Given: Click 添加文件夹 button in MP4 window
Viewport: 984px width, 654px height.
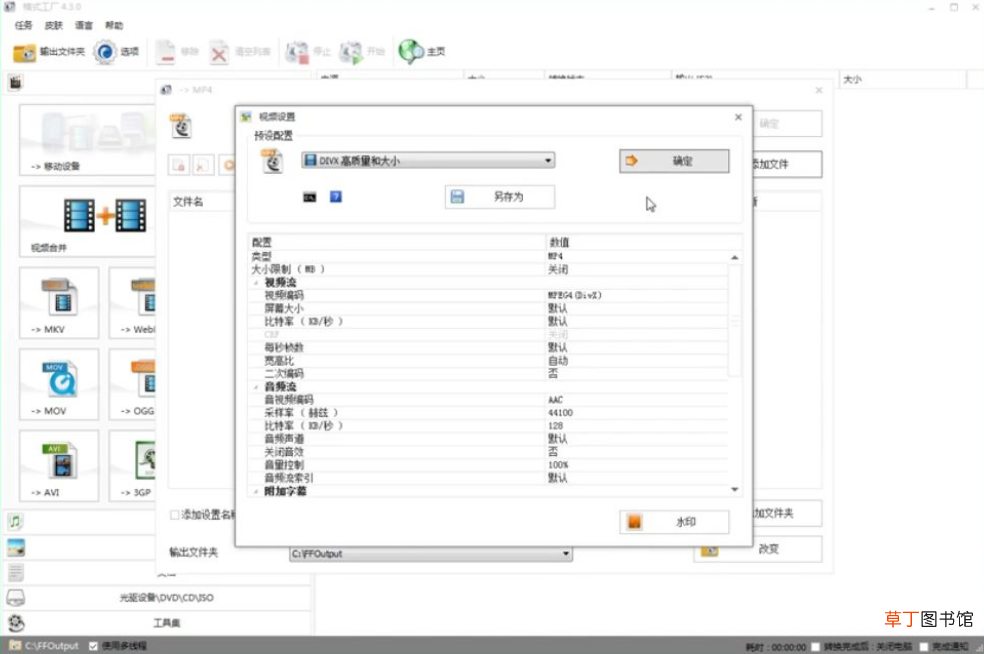Looking at the screenshot, I should tap(787, 513).
